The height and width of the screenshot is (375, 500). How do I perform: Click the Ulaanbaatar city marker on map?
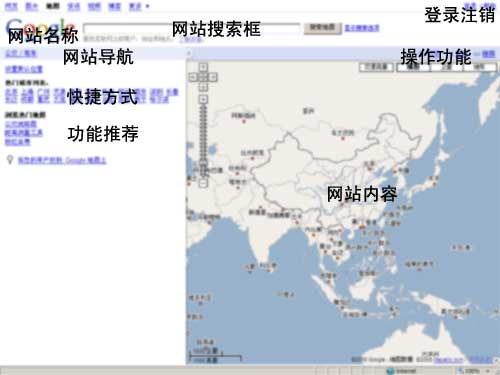click(343, 138)
